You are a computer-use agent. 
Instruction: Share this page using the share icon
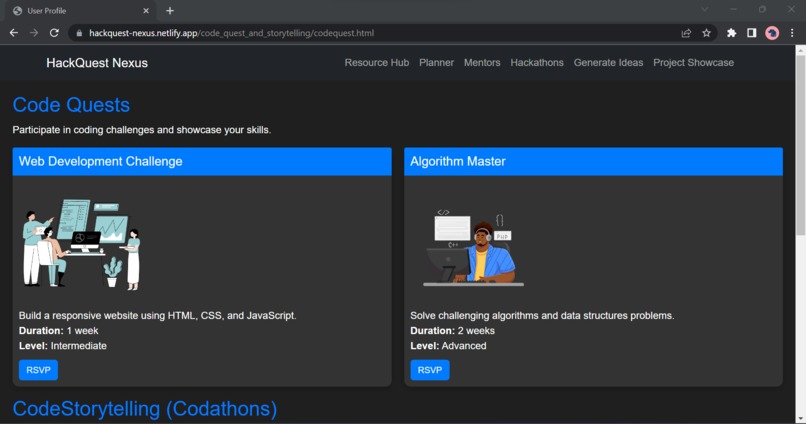click(686, 33)
